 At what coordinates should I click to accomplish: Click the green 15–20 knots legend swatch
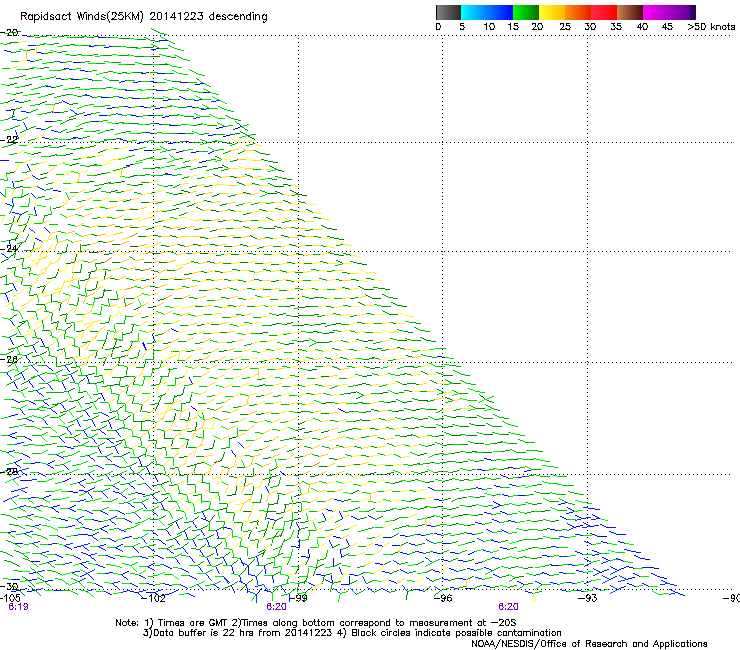point(526,12)
